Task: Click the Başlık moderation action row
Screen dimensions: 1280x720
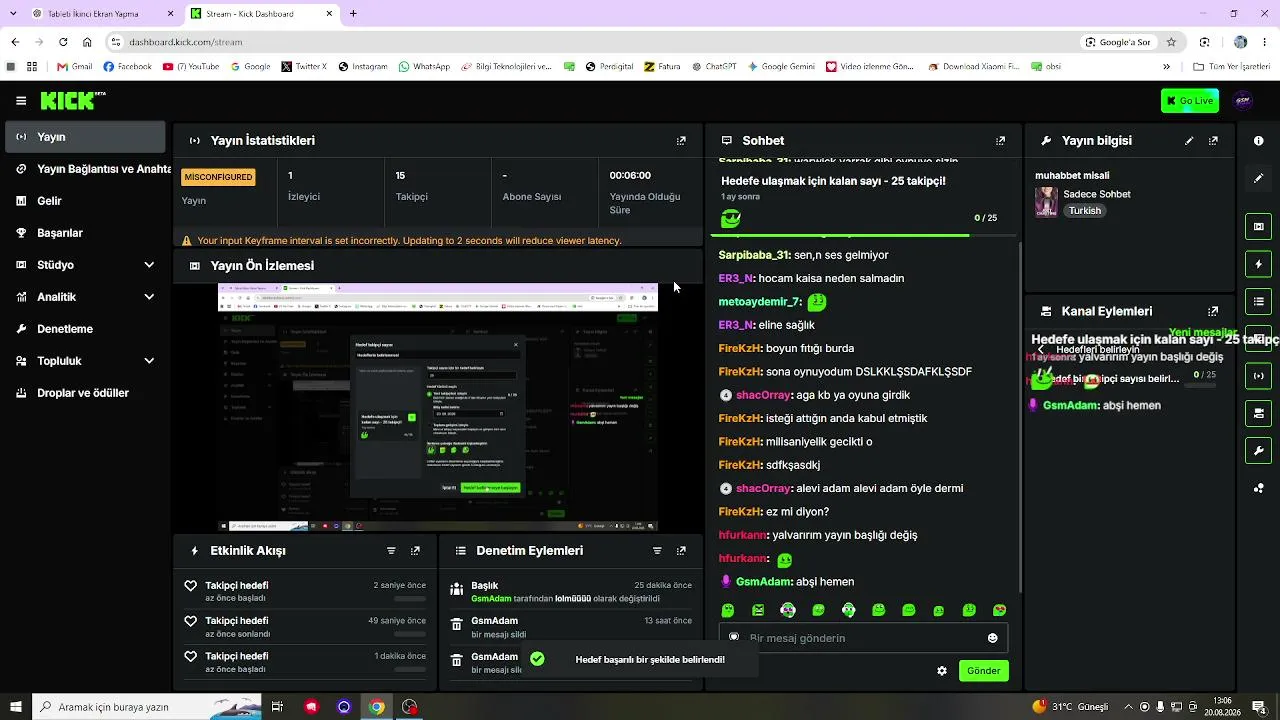Action: pos(571,592)
